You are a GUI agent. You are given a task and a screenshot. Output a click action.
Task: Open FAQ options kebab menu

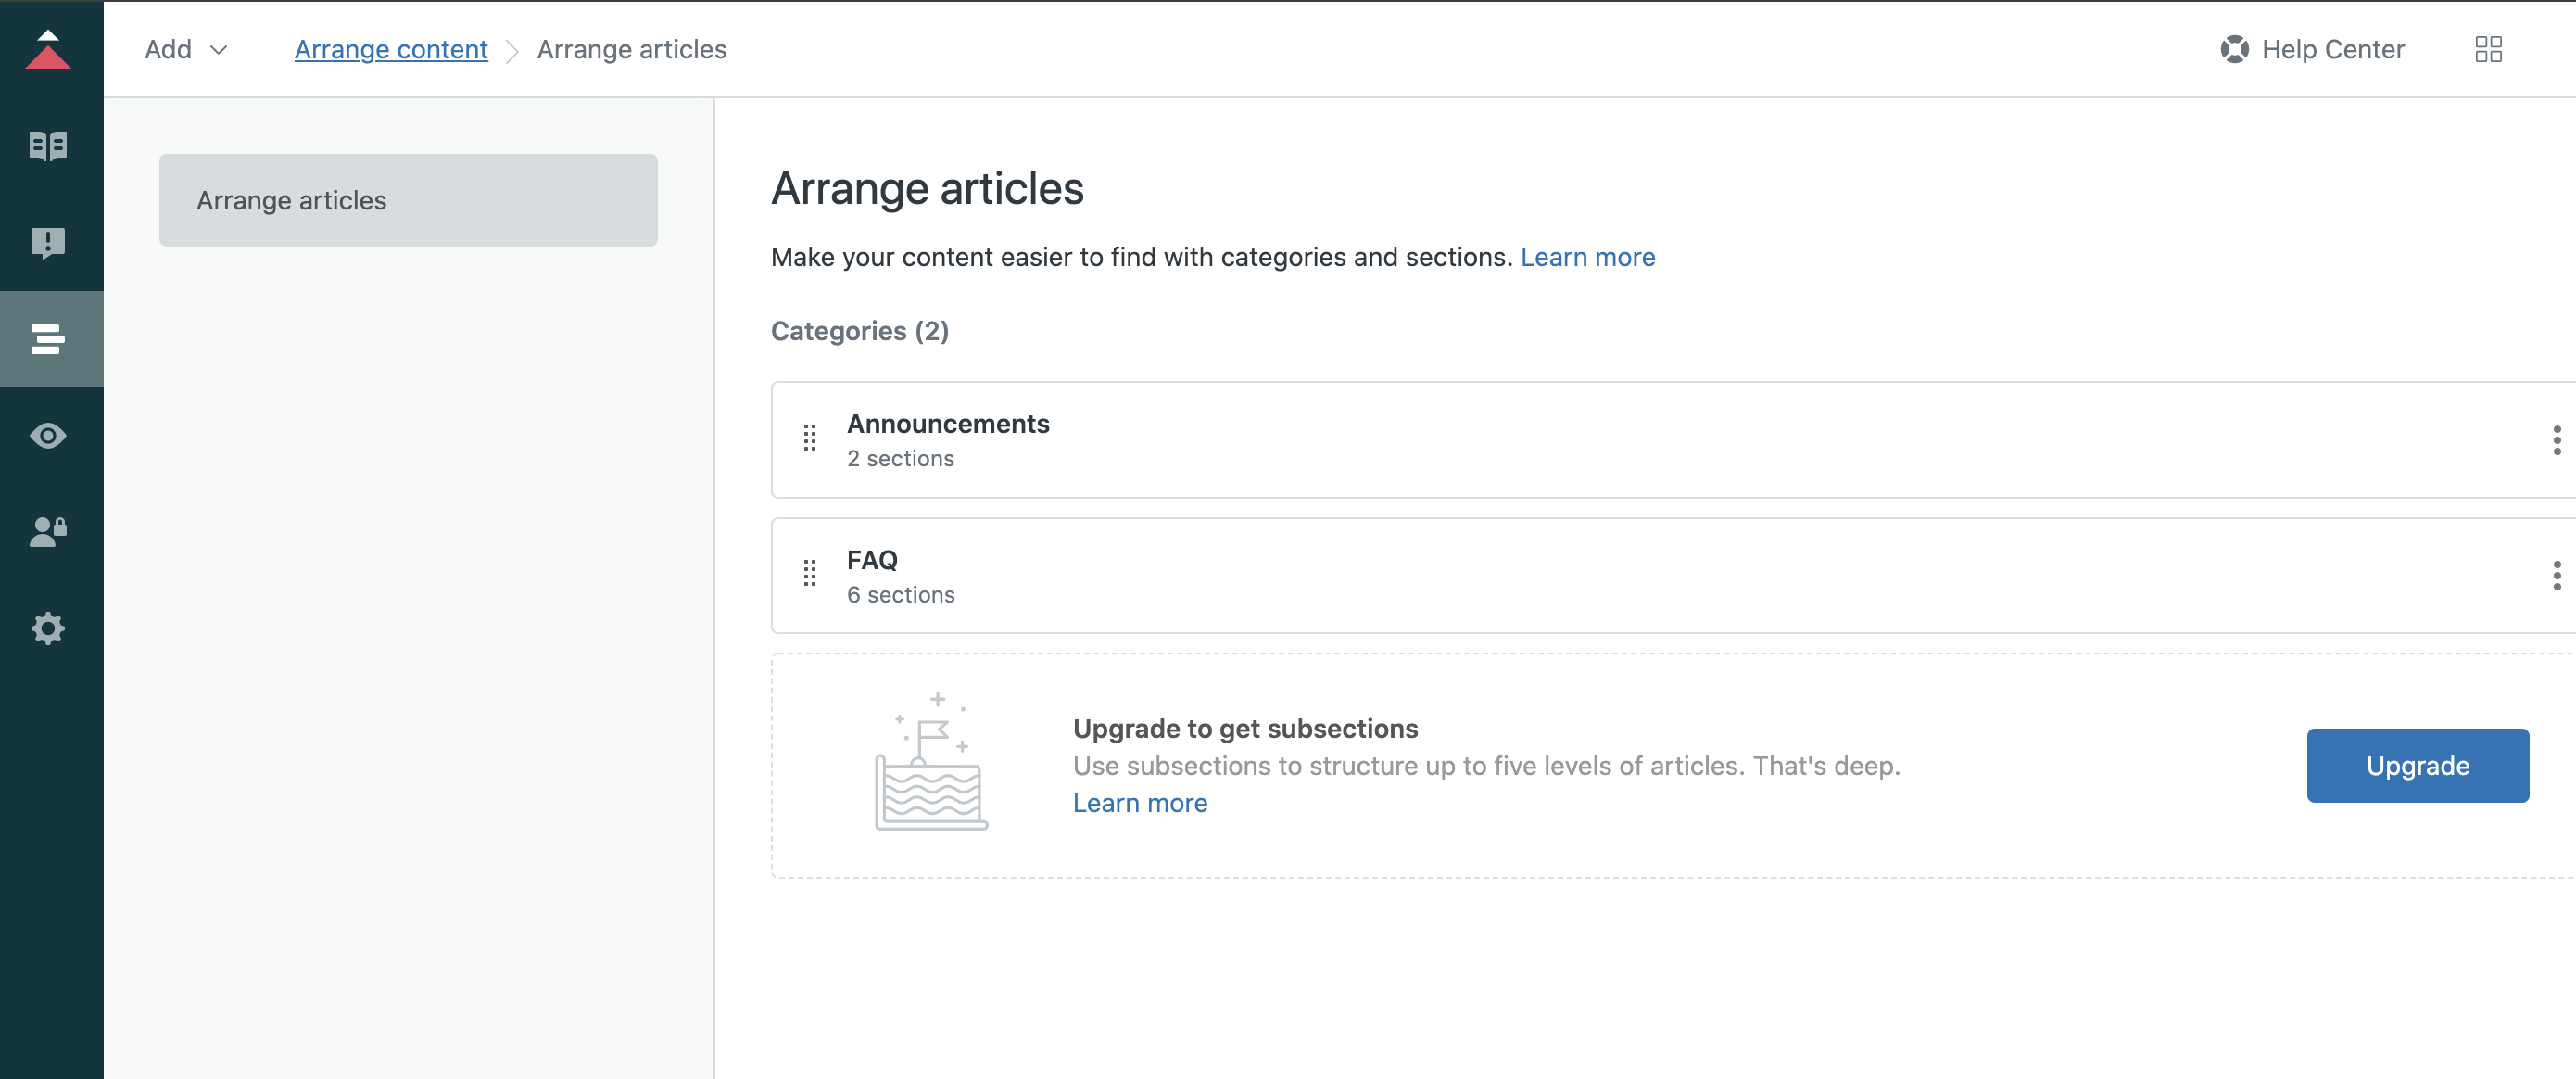(x=2556, y=575)
